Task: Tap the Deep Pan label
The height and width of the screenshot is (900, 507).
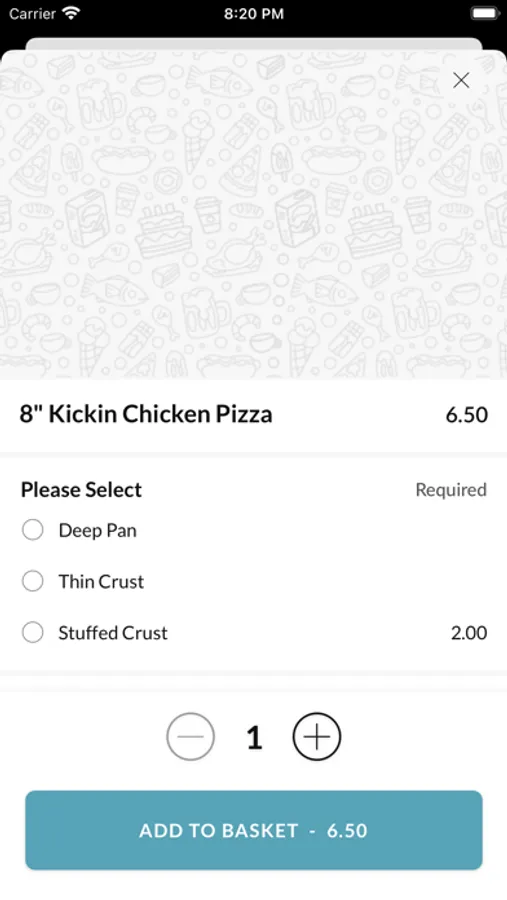Action: 98,530
